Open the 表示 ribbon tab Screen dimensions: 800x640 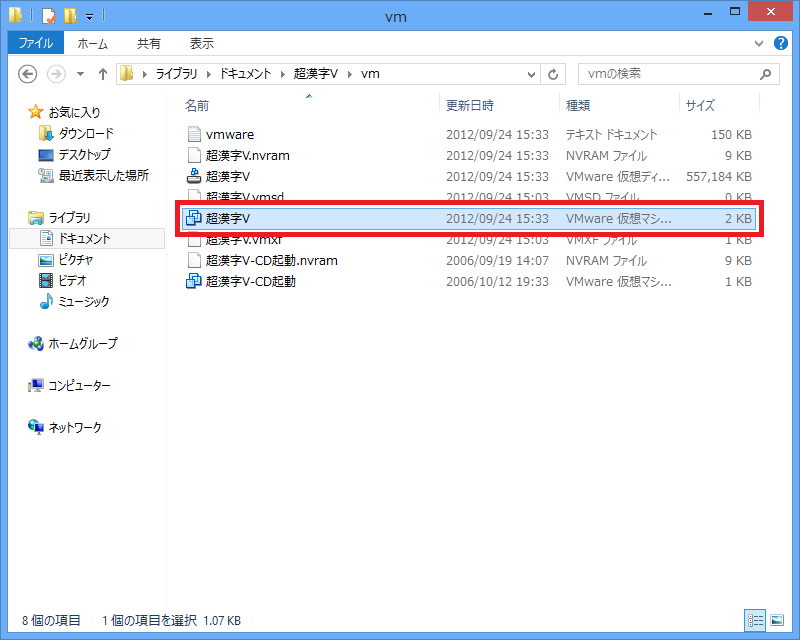tap(201, 44)
